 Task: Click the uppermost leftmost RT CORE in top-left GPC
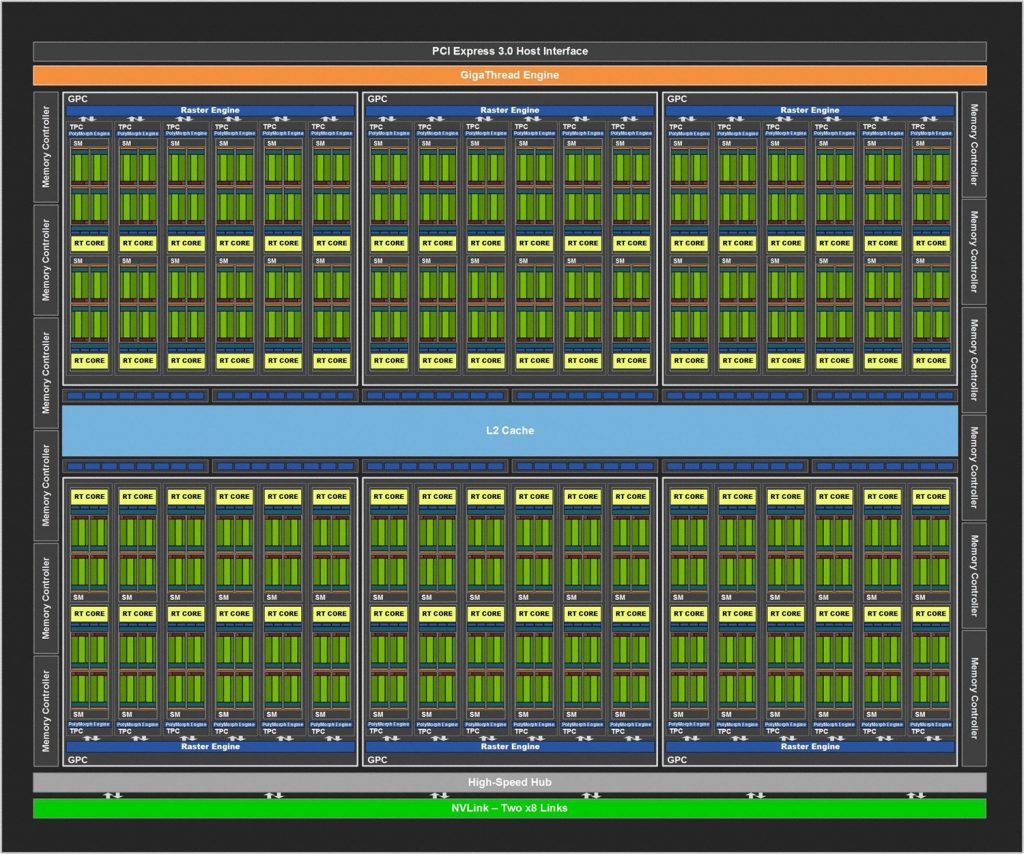tap(88, 243)
